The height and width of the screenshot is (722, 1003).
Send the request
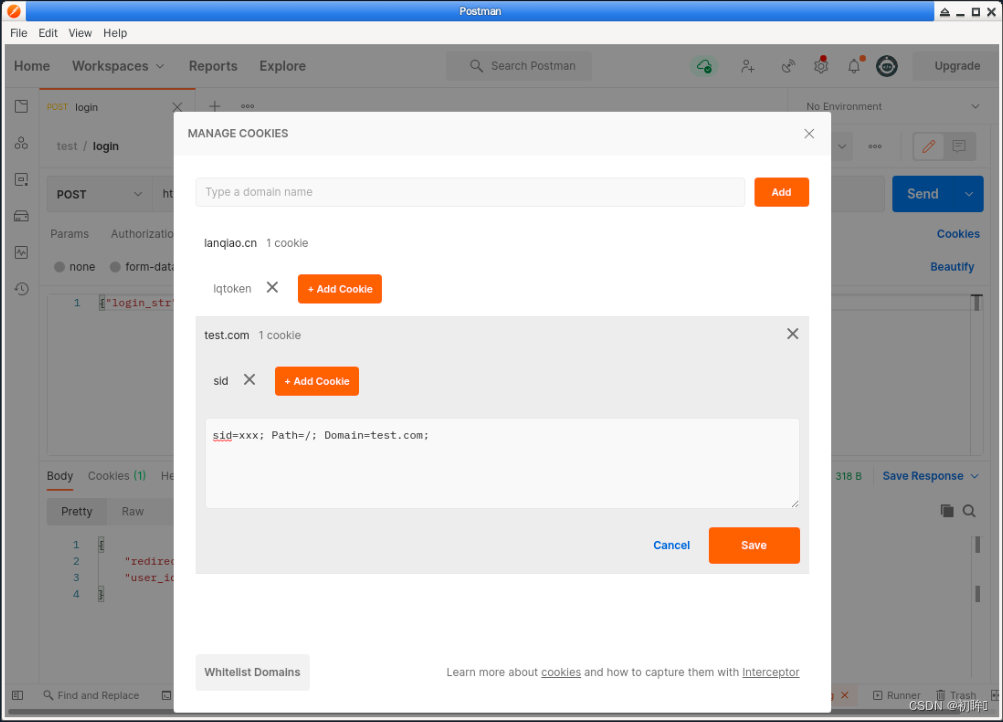click(x=923, y=194)
